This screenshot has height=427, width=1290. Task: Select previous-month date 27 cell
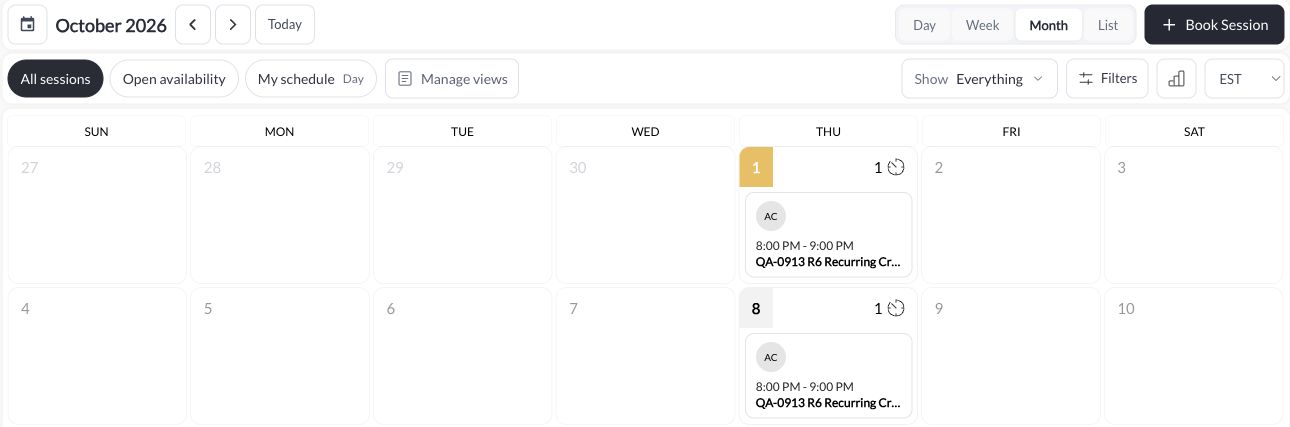pyautogui.click(x=97, y=215)
